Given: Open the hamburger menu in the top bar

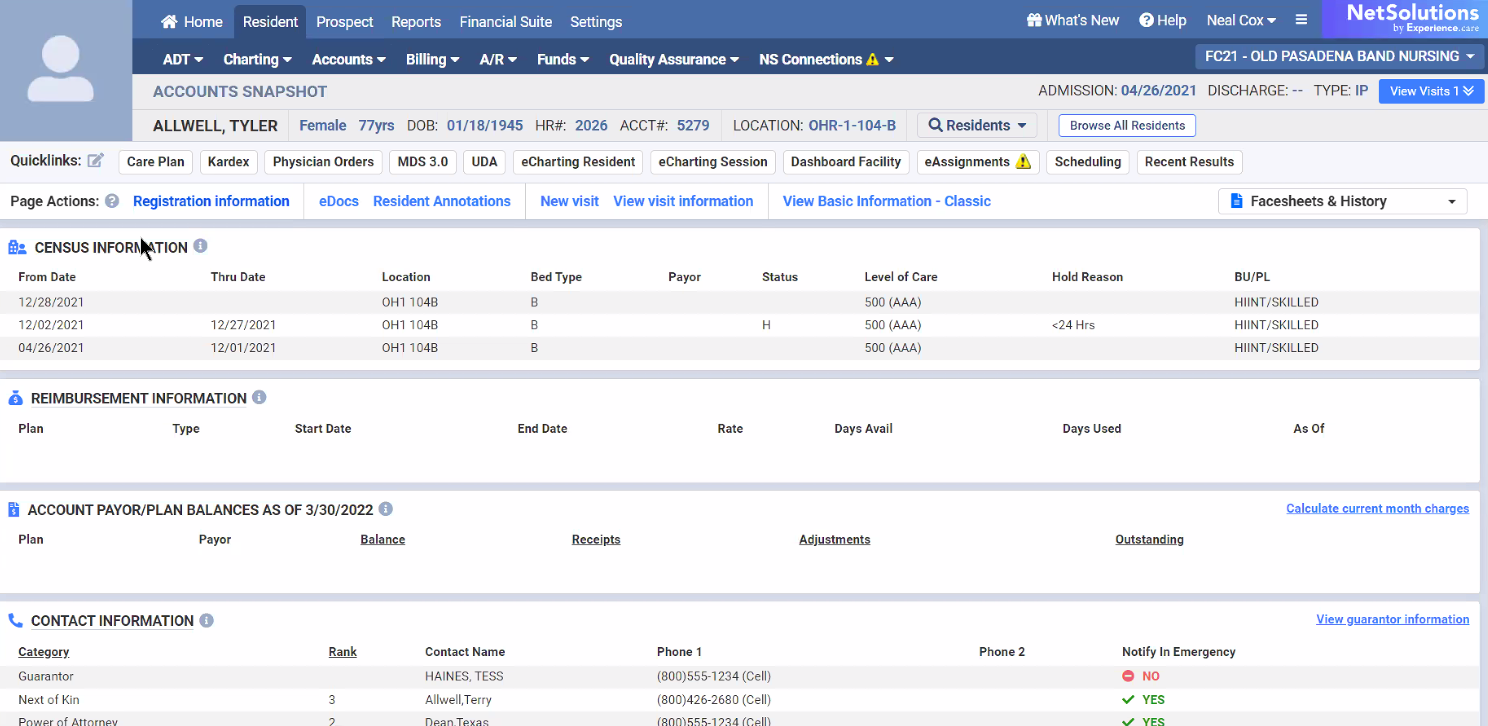Looking at the screenshot, I should (x=1301, y=20).
